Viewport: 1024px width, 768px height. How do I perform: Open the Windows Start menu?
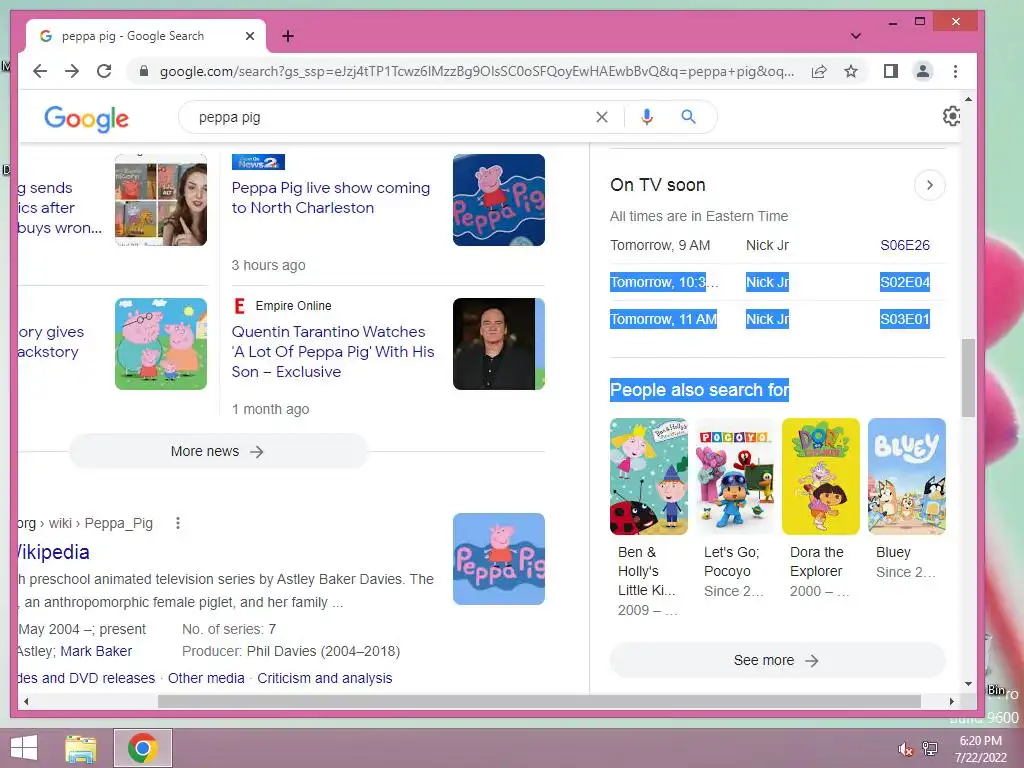(x=24, y=748)
